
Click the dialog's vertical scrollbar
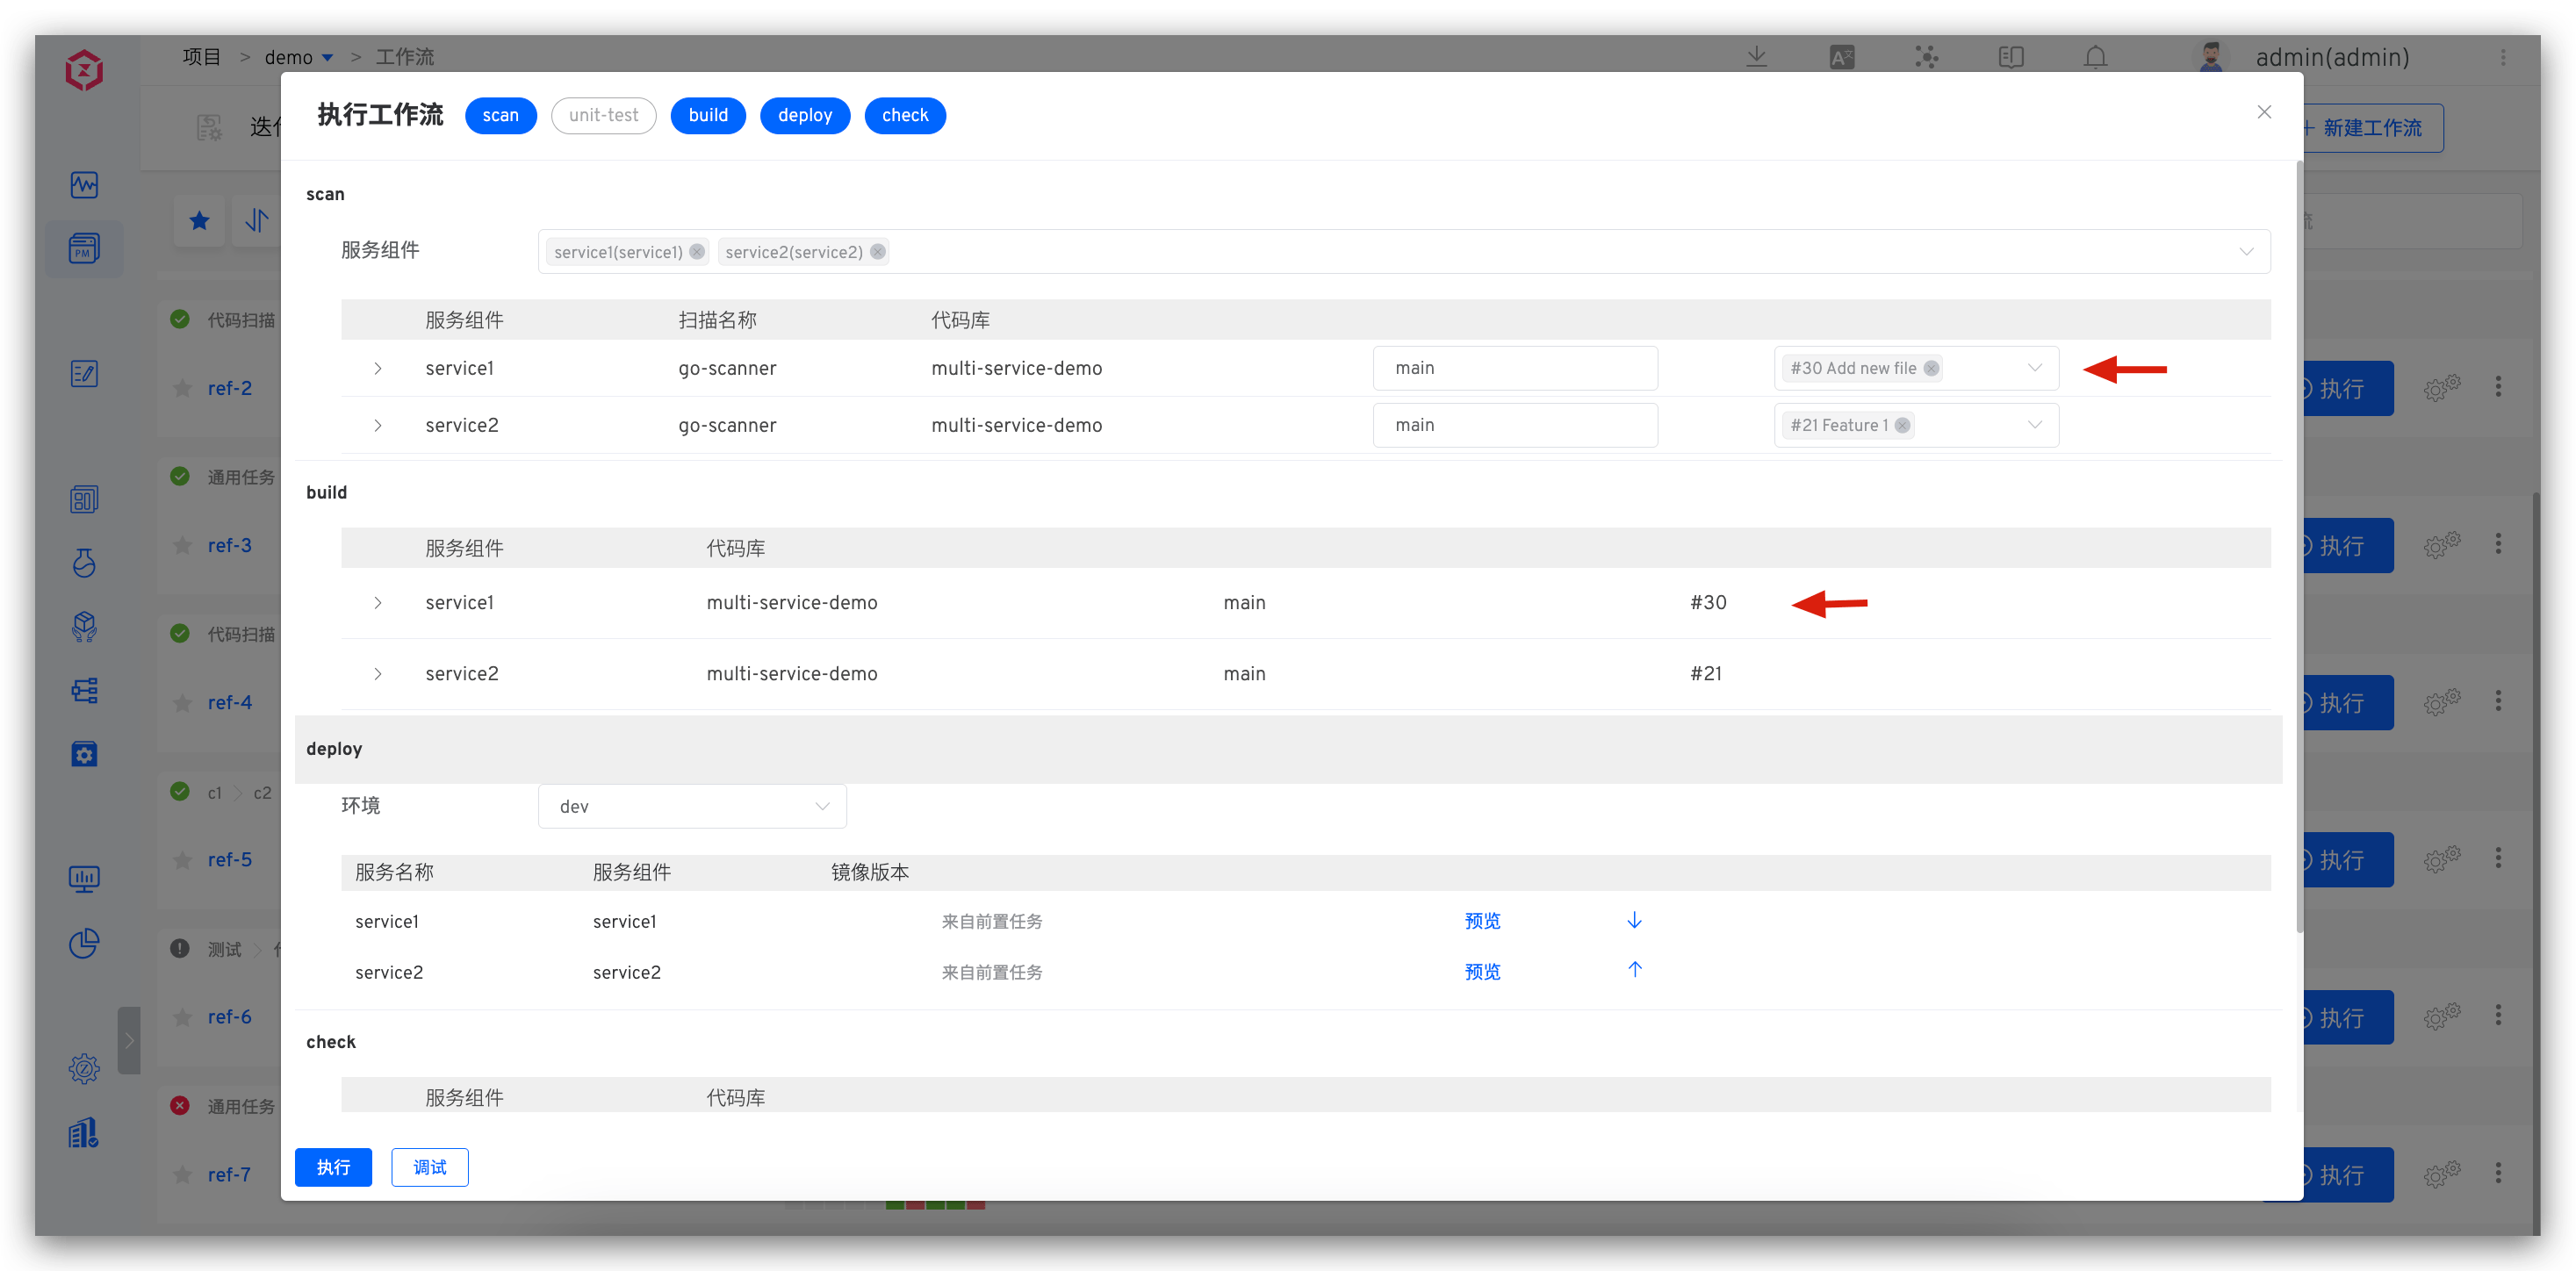(2299, 545)
